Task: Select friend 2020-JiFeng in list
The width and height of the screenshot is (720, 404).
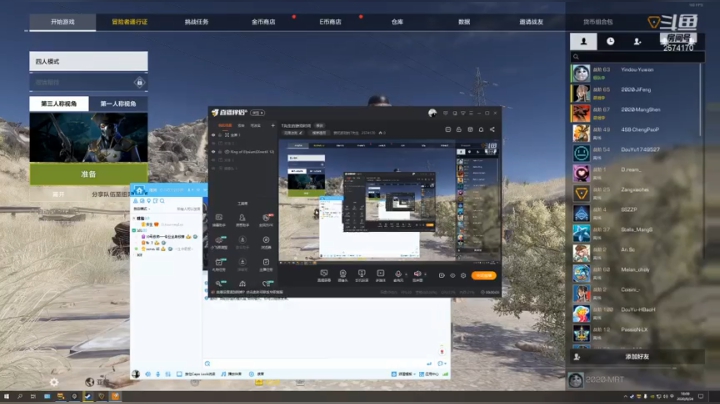Action: point(636,93)
